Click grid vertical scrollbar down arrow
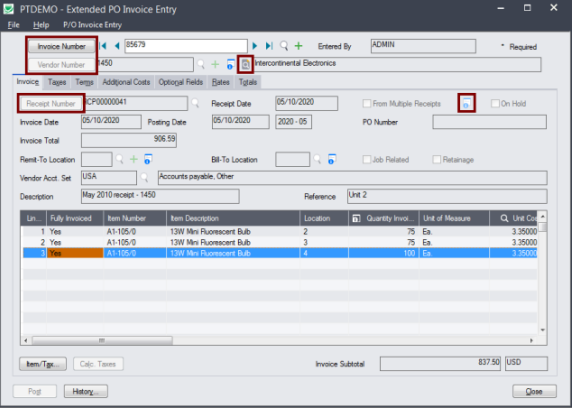Screen dimensions: 573x409 543,330
